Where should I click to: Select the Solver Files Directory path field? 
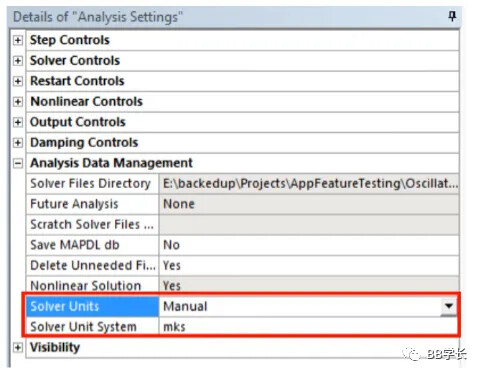(309, 184)
